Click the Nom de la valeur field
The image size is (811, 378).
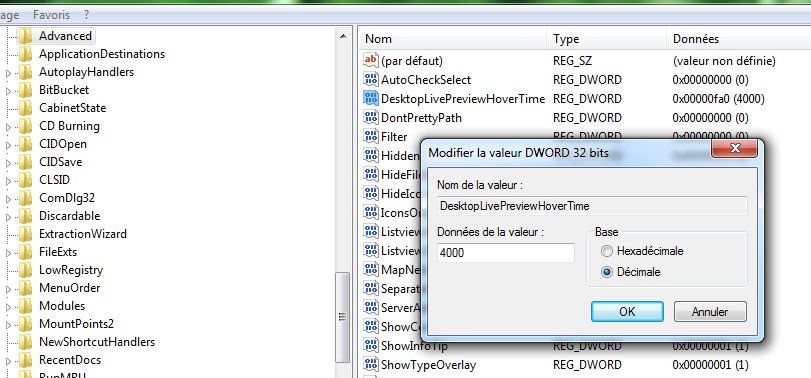[592, 206]
